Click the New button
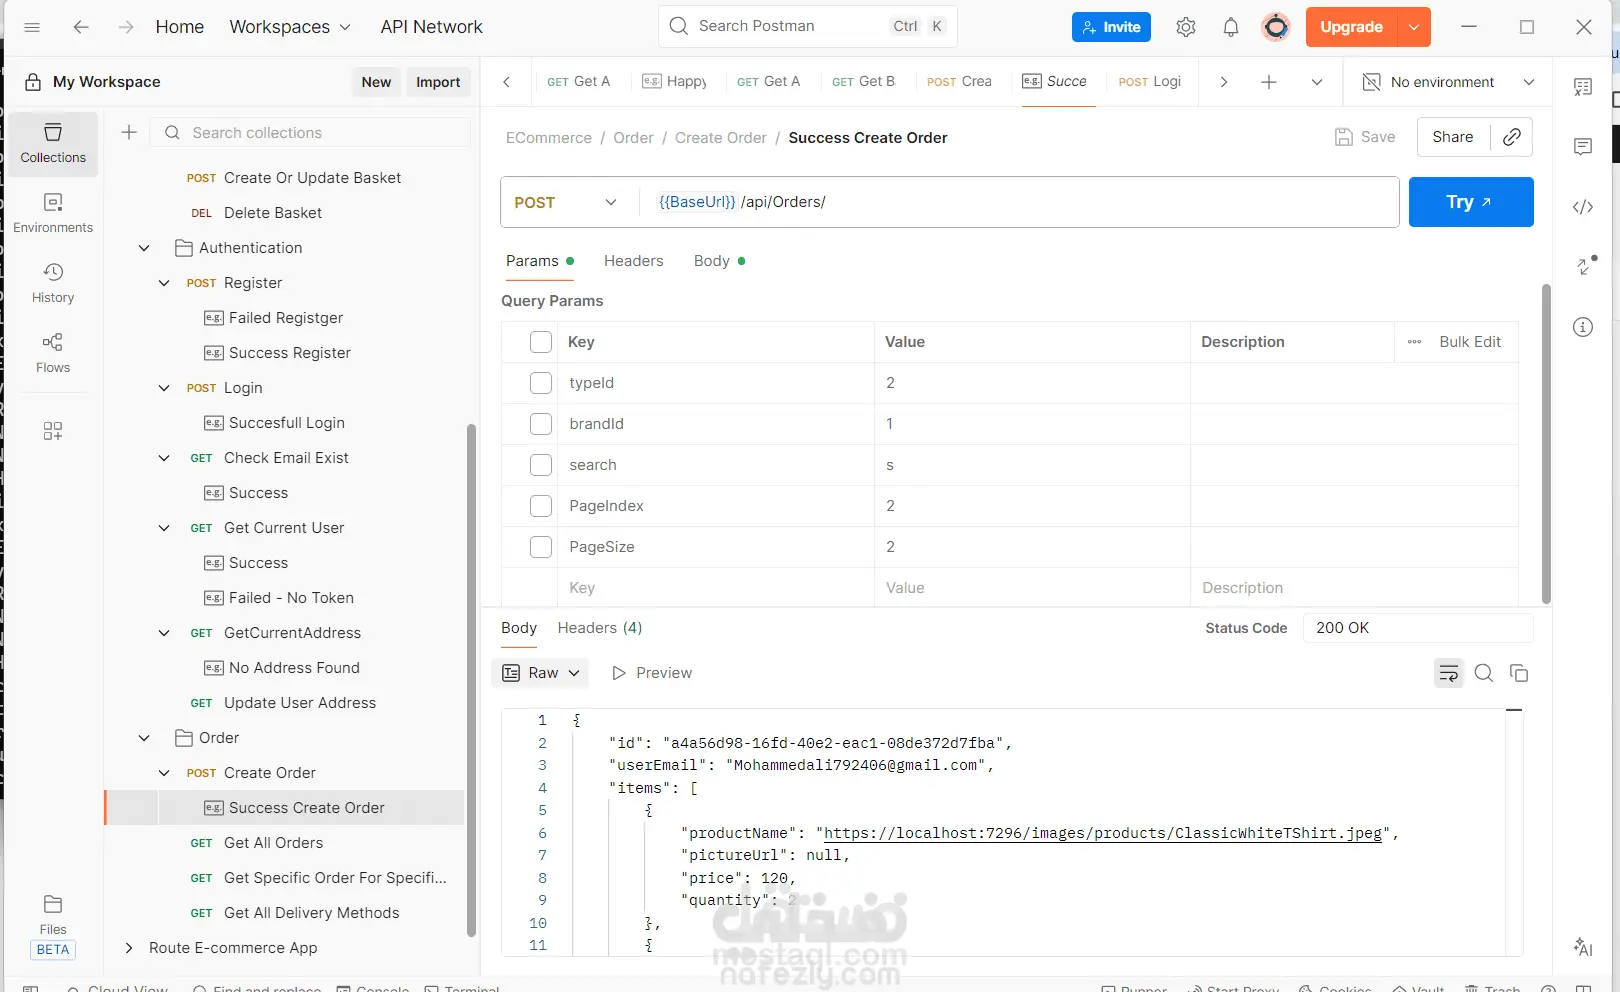 click(x=376, y=82)
